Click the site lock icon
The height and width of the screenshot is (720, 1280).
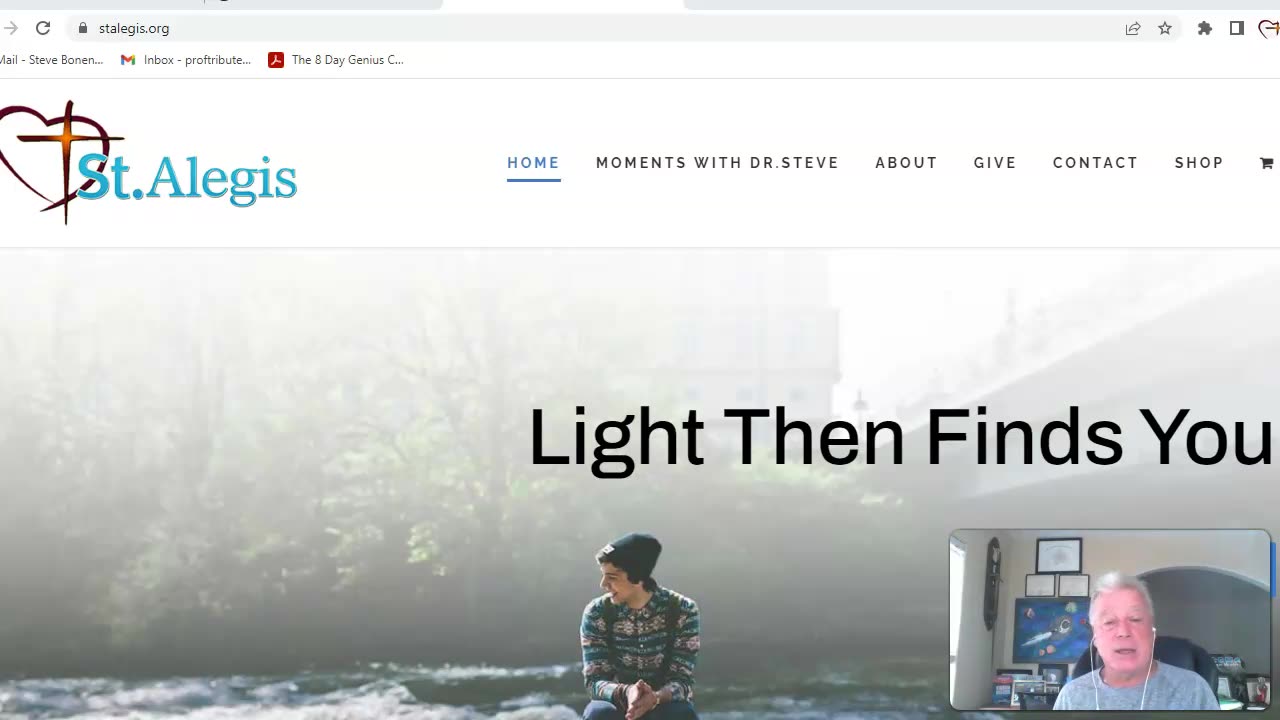click(83, 28)
